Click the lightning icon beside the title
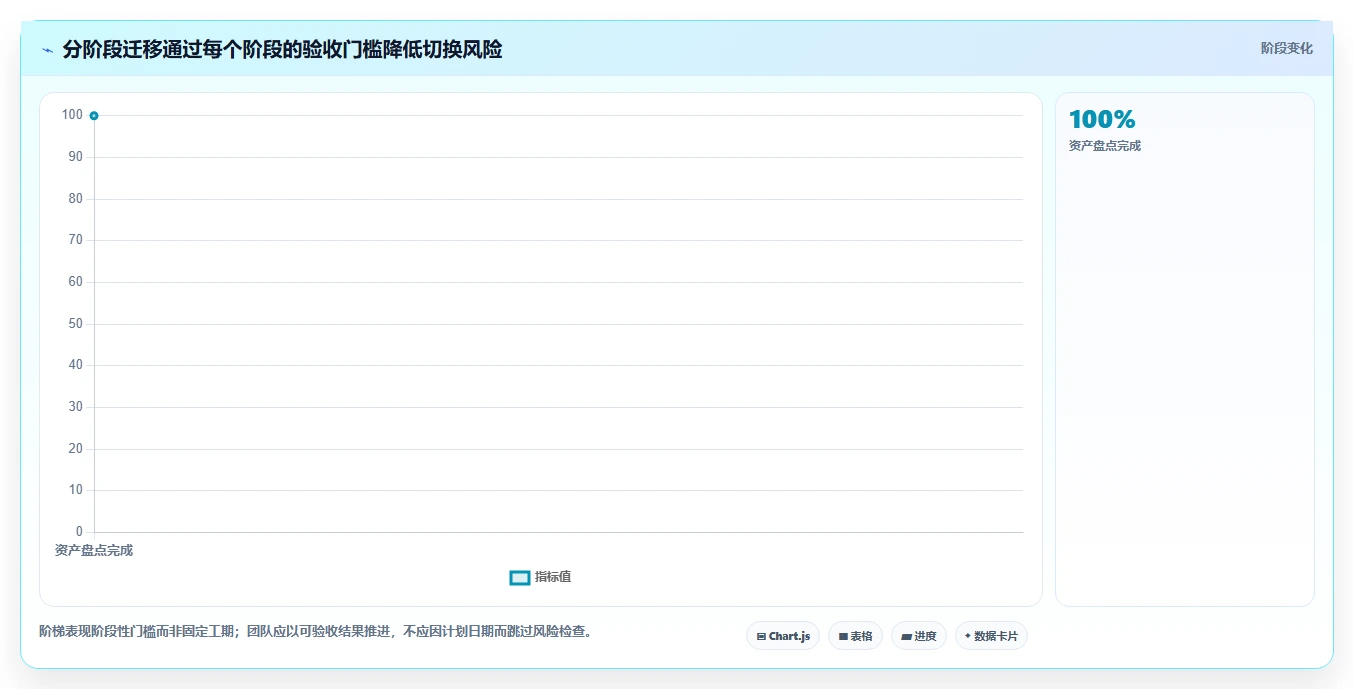Screen dimensions: 1354x689 47,50
